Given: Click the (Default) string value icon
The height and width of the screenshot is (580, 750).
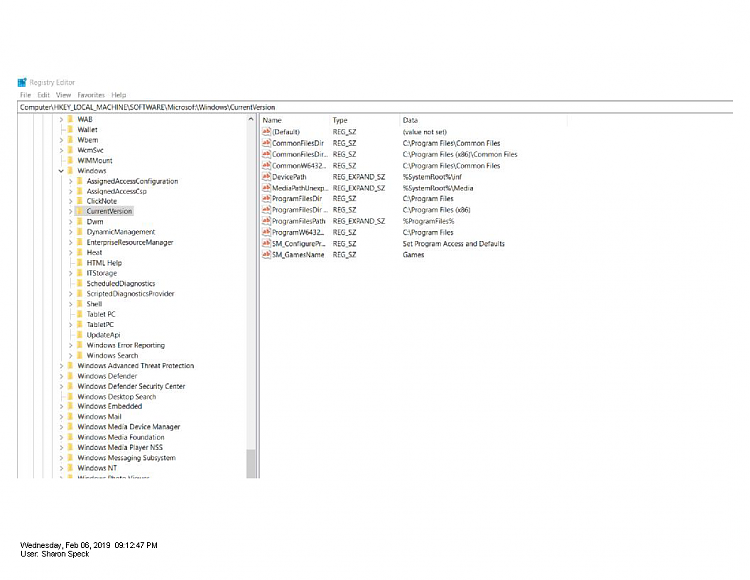Looking at the screenshot, I should (x=266, y=131).
